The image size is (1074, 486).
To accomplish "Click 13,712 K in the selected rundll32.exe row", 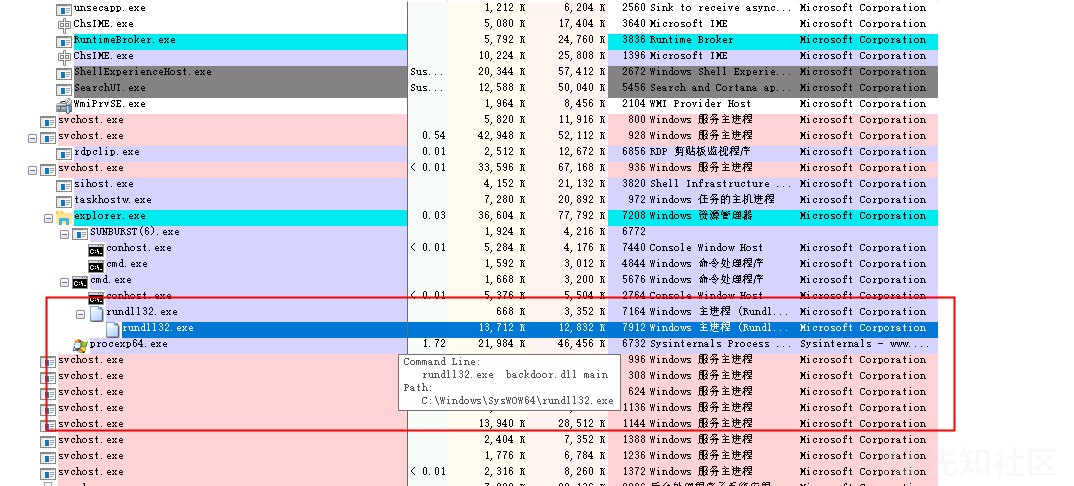I will (501, 328).
